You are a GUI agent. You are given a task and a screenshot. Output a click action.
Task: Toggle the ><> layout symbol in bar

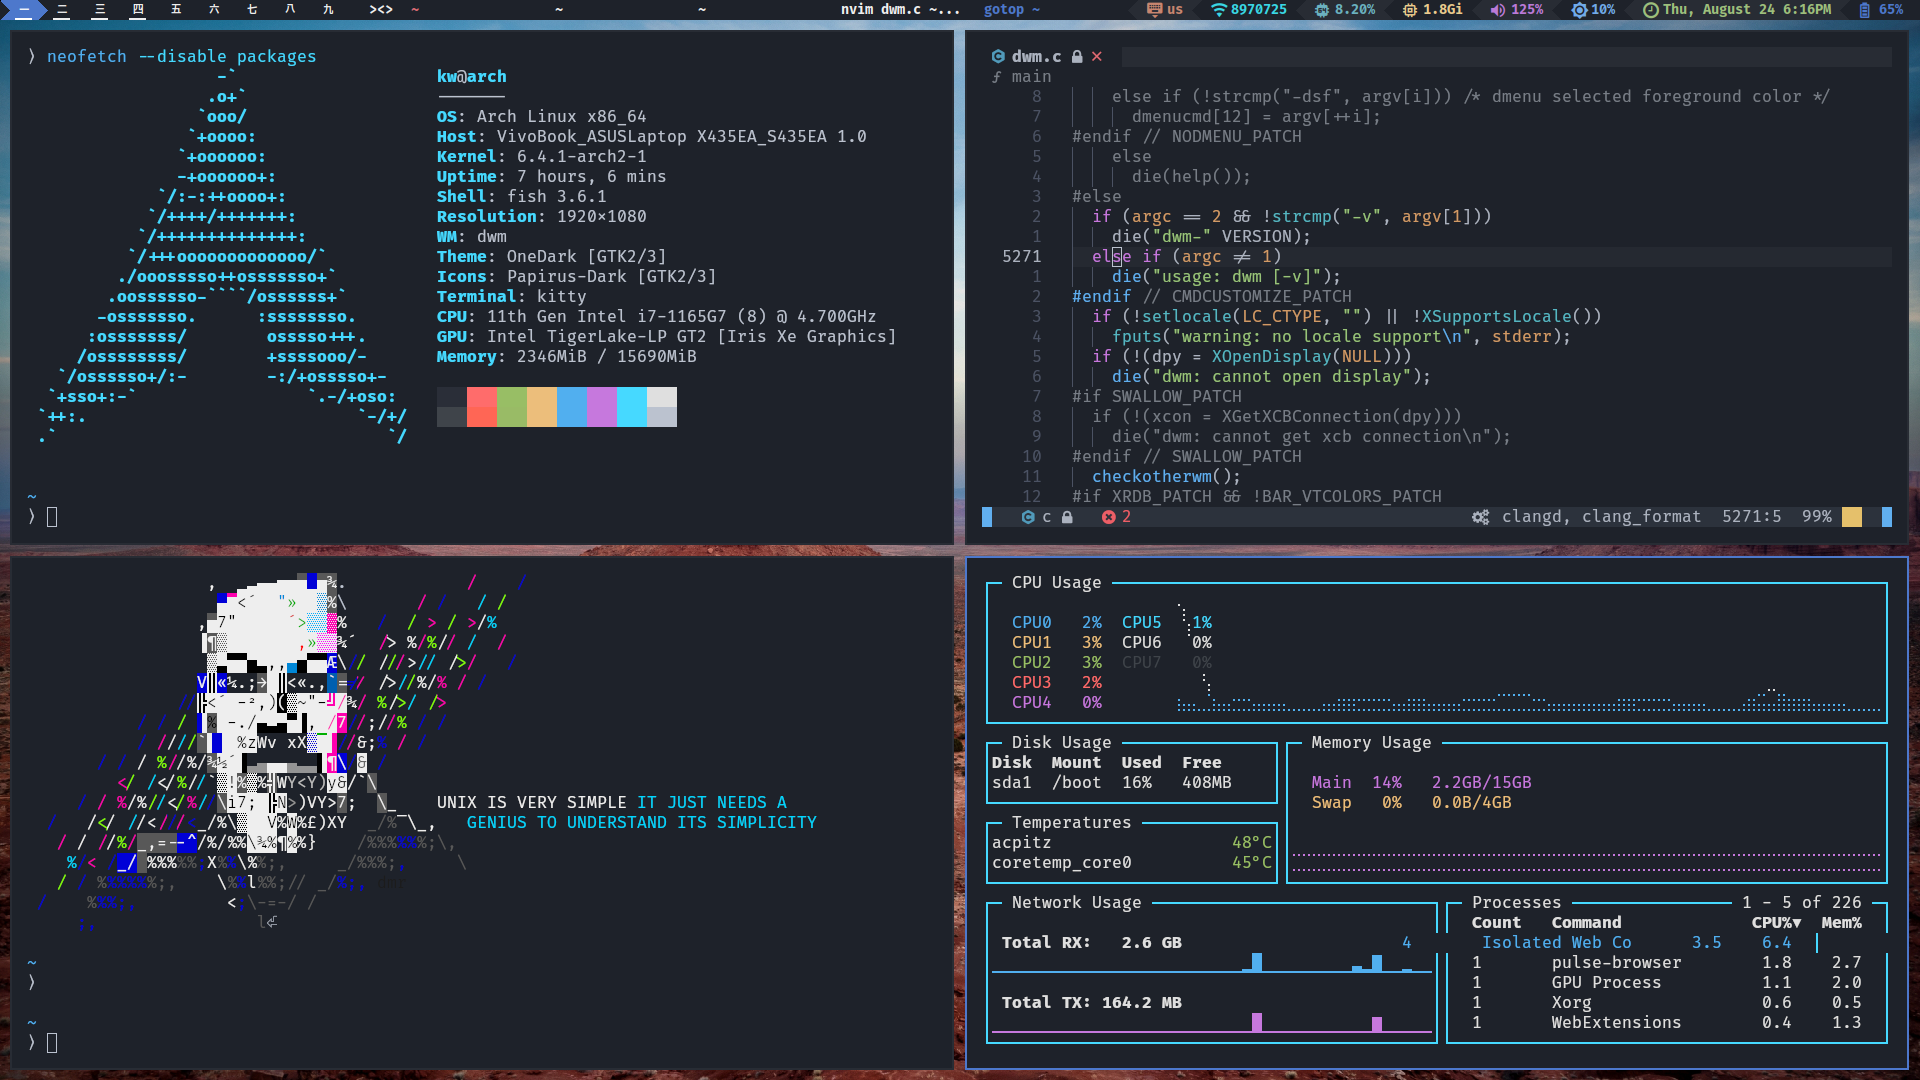[x=381, y=10]
